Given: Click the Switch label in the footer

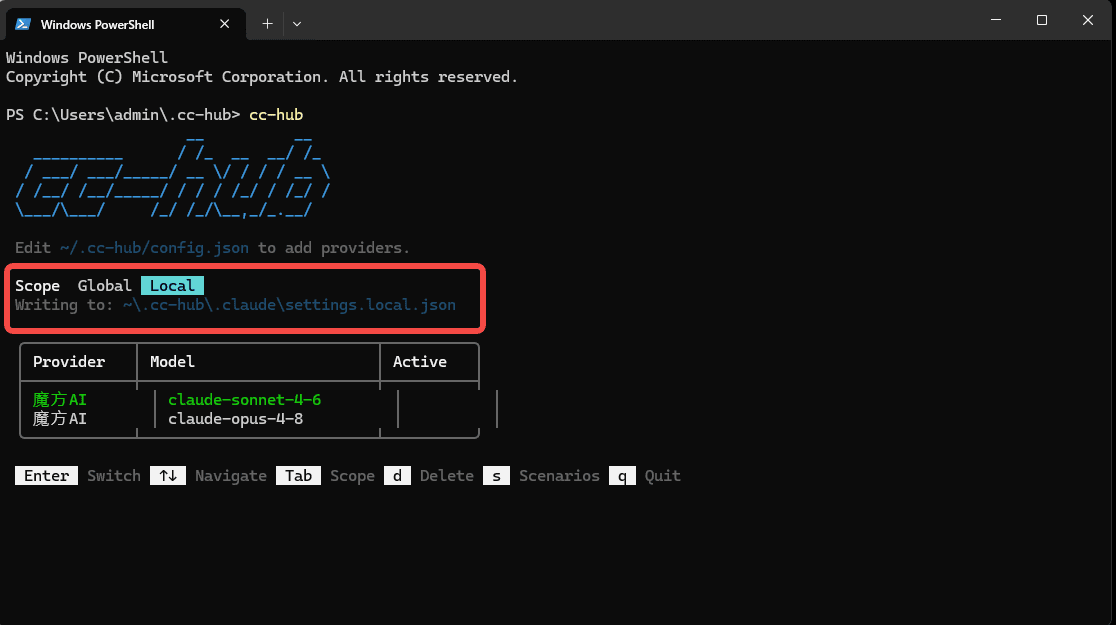Looking at the screenshot, I should click(x=114, y=476).
